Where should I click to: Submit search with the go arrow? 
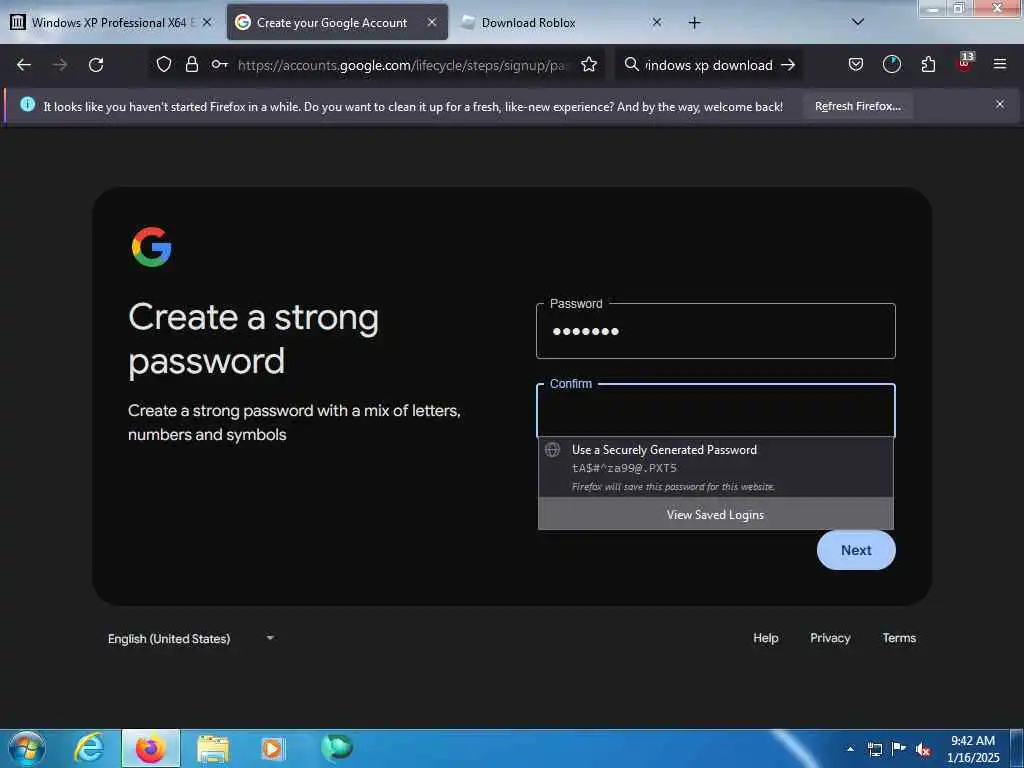coord(788,65)
